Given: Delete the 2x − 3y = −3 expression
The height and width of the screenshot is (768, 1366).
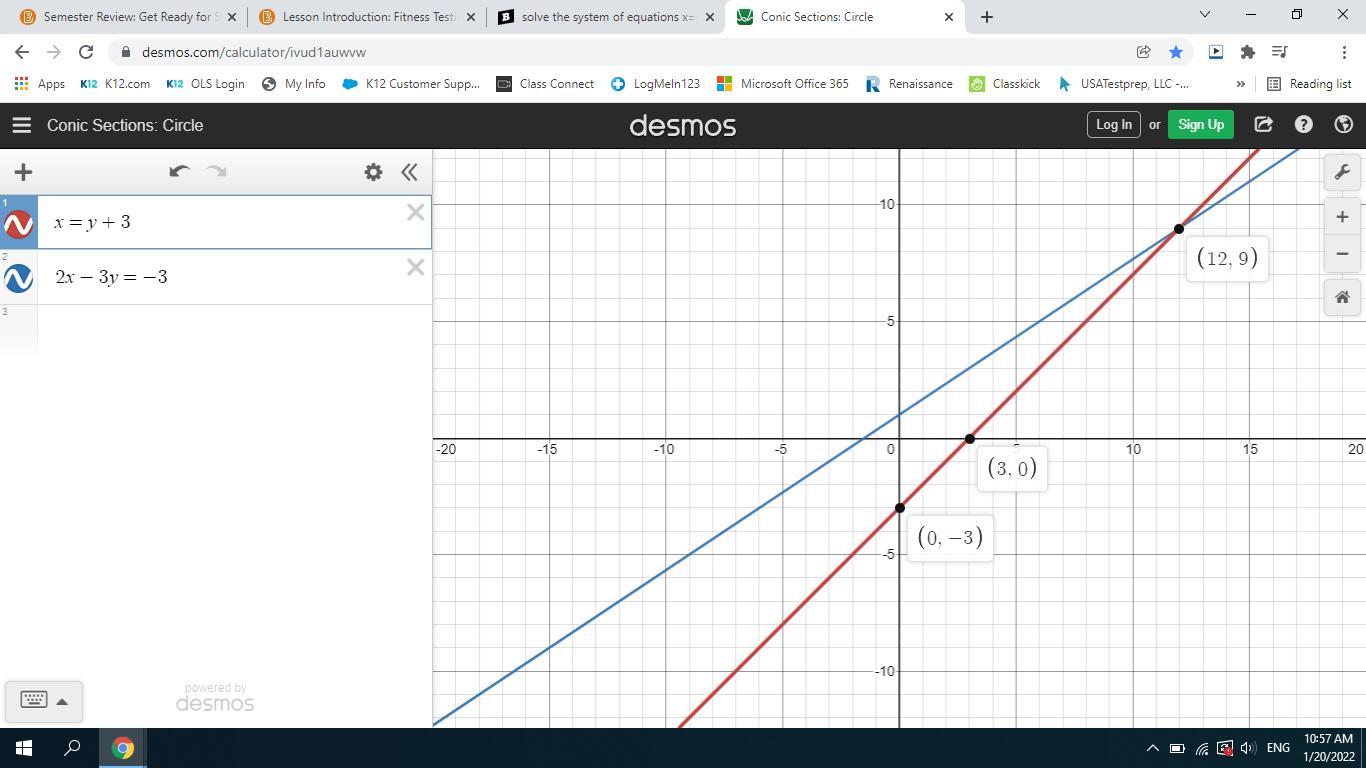Looking at the screenshot, I should coord(415,267).
